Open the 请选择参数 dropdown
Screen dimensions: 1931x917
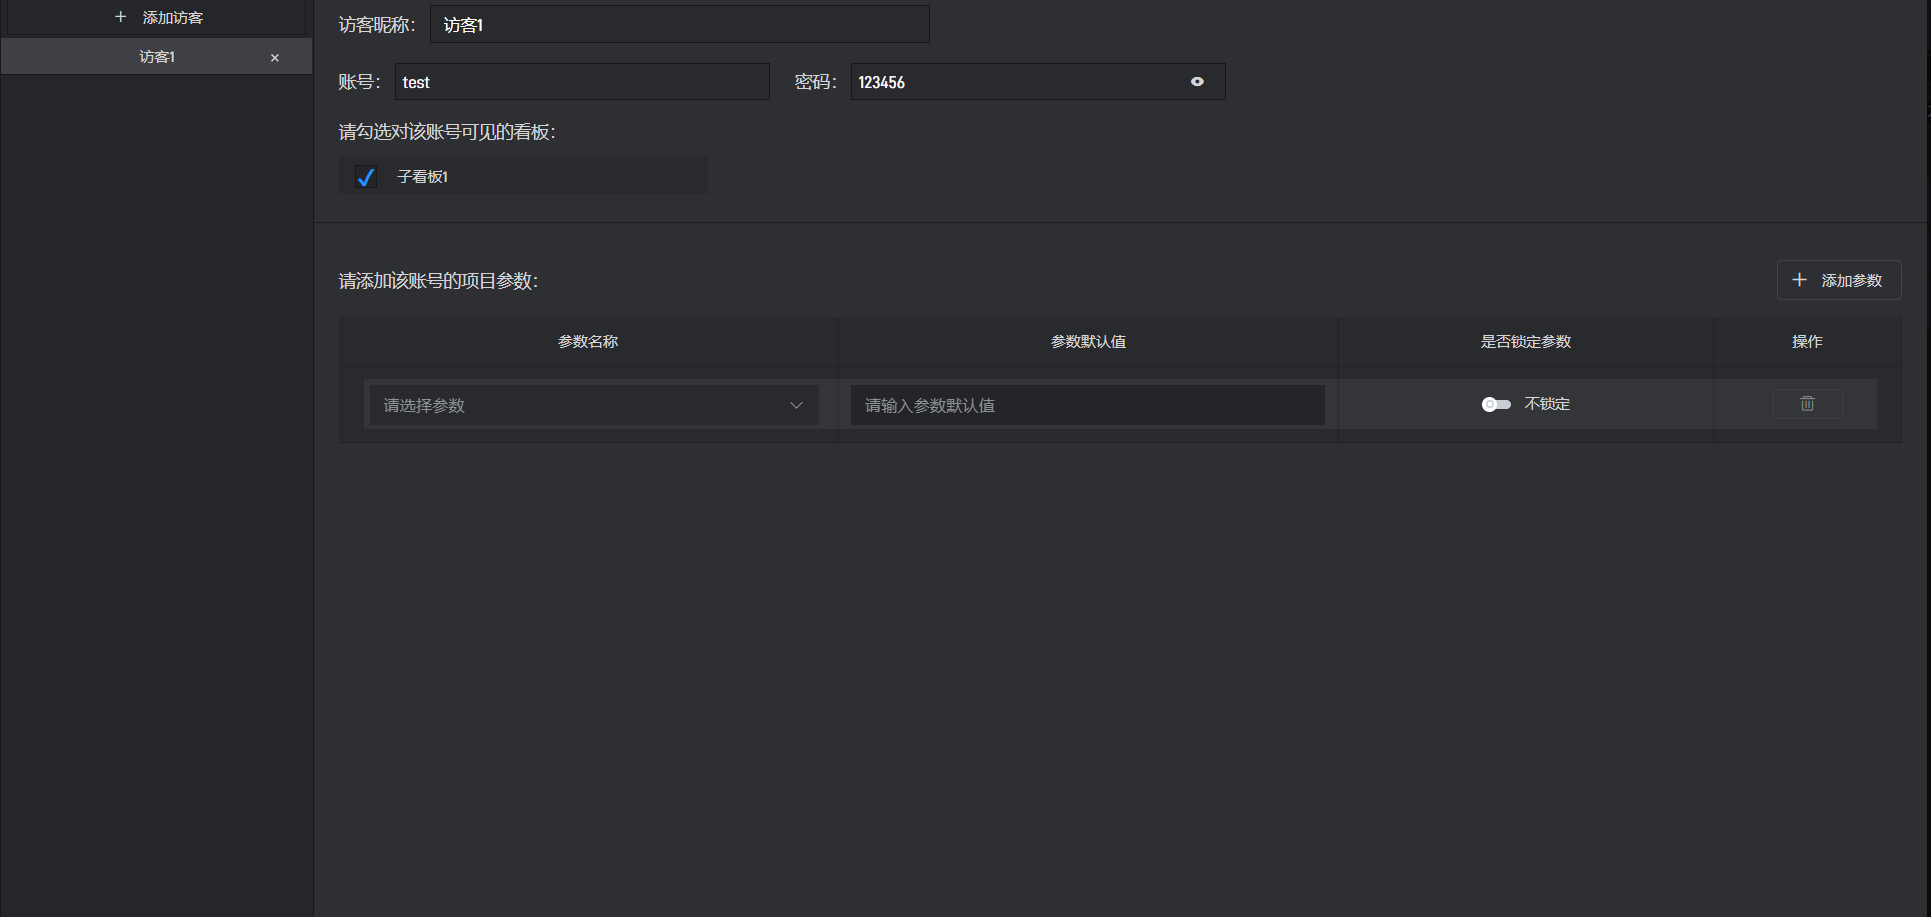(x=594, y=405)
